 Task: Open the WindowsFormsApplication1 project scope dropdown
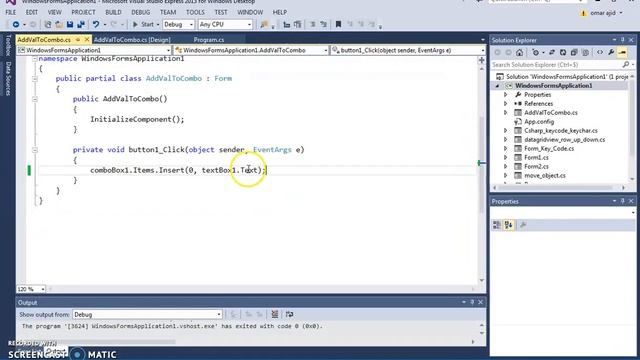coord(94,50)
